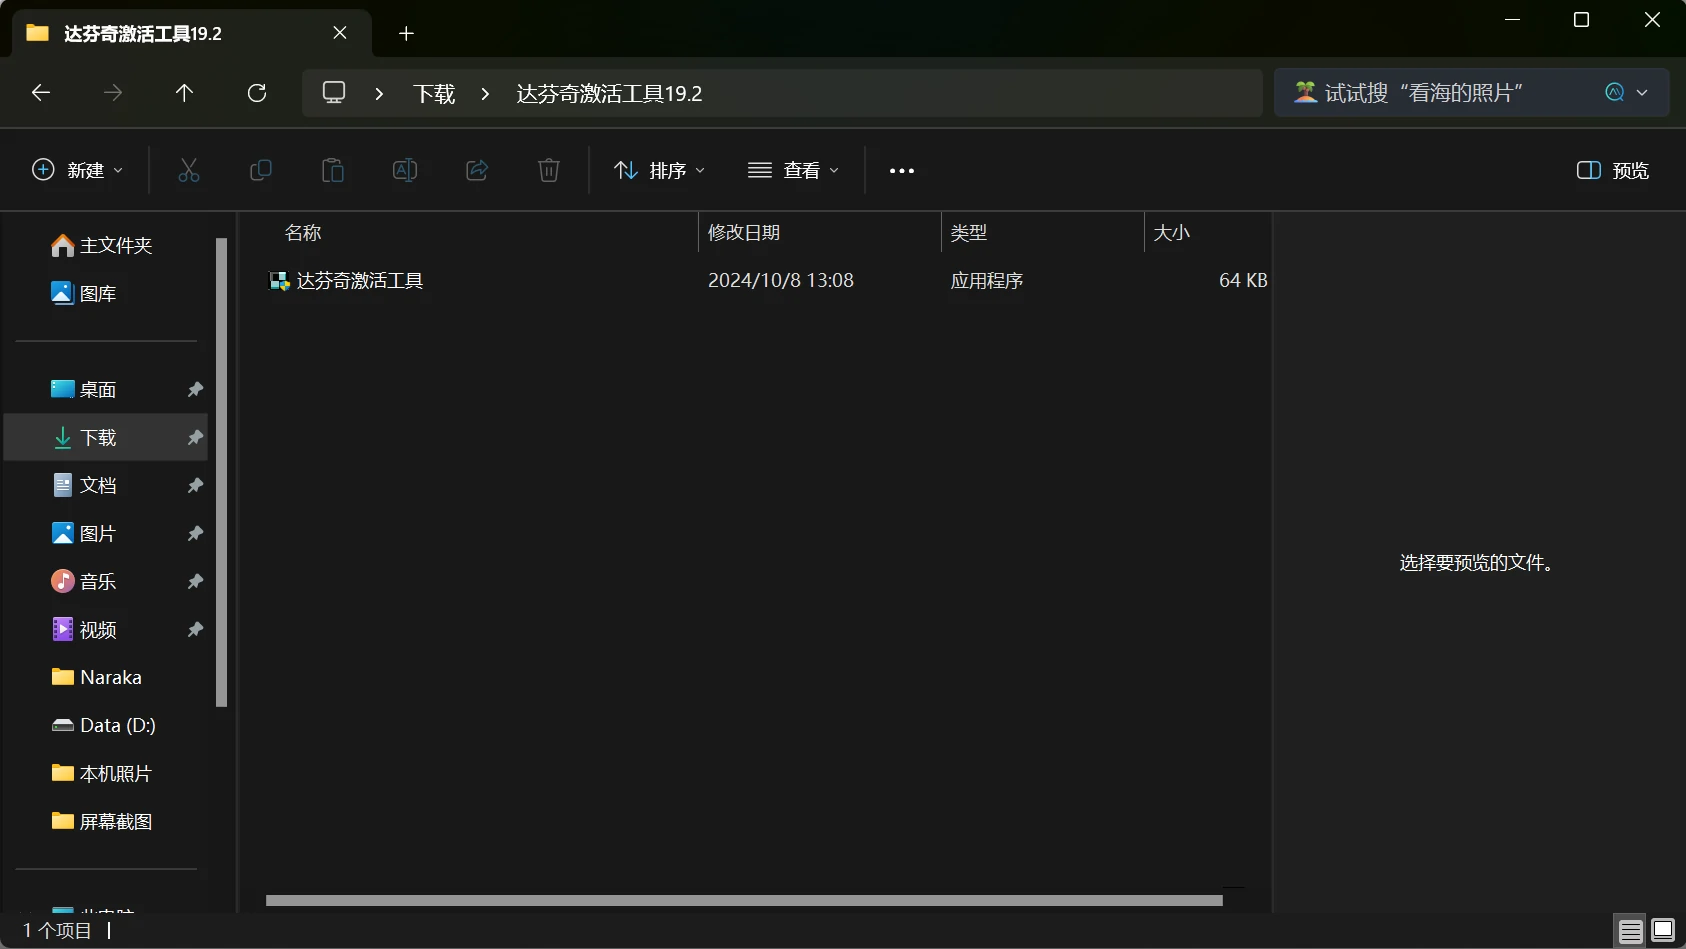Viewport: 1686px width, 949px height.
Task: Unpin 下载 from the sidebar
Action: pyautogui.click(x=194, y=437)
